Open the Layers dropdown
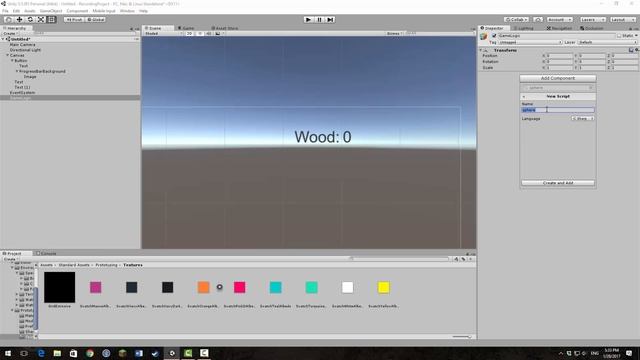 coord(592,20)
